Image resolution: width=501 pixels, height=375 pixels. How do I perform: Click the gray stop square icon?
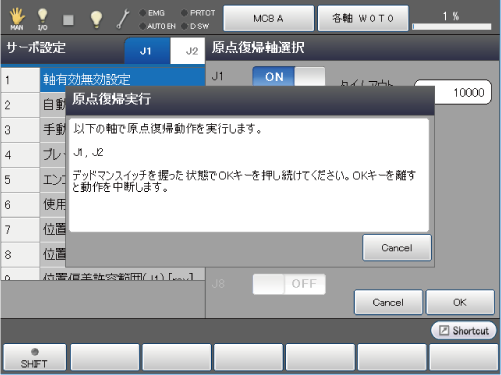(x=68, y=20)
